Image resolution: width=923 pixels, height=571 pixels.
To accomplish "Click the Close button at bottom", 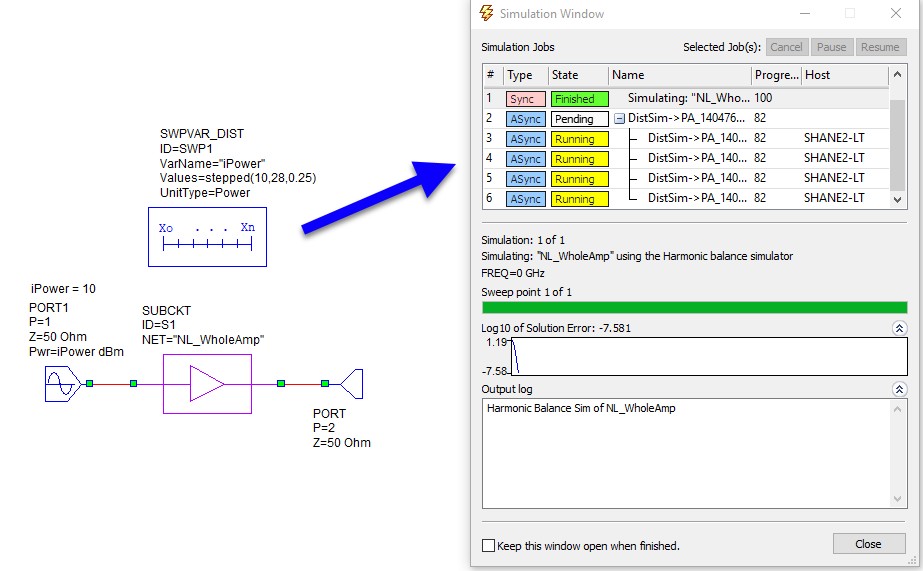I will (x=868, y=544).
